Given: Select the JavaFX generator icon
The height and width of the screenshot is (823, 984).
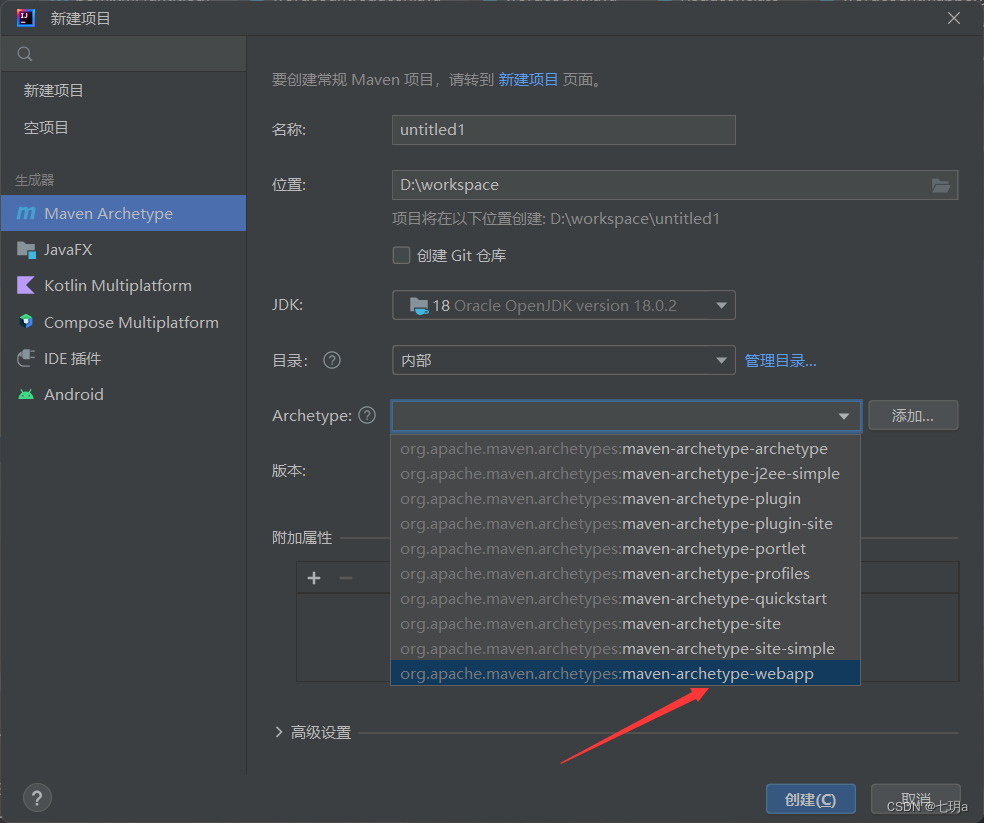Looking at the screenshot, I should click(26, 250).
